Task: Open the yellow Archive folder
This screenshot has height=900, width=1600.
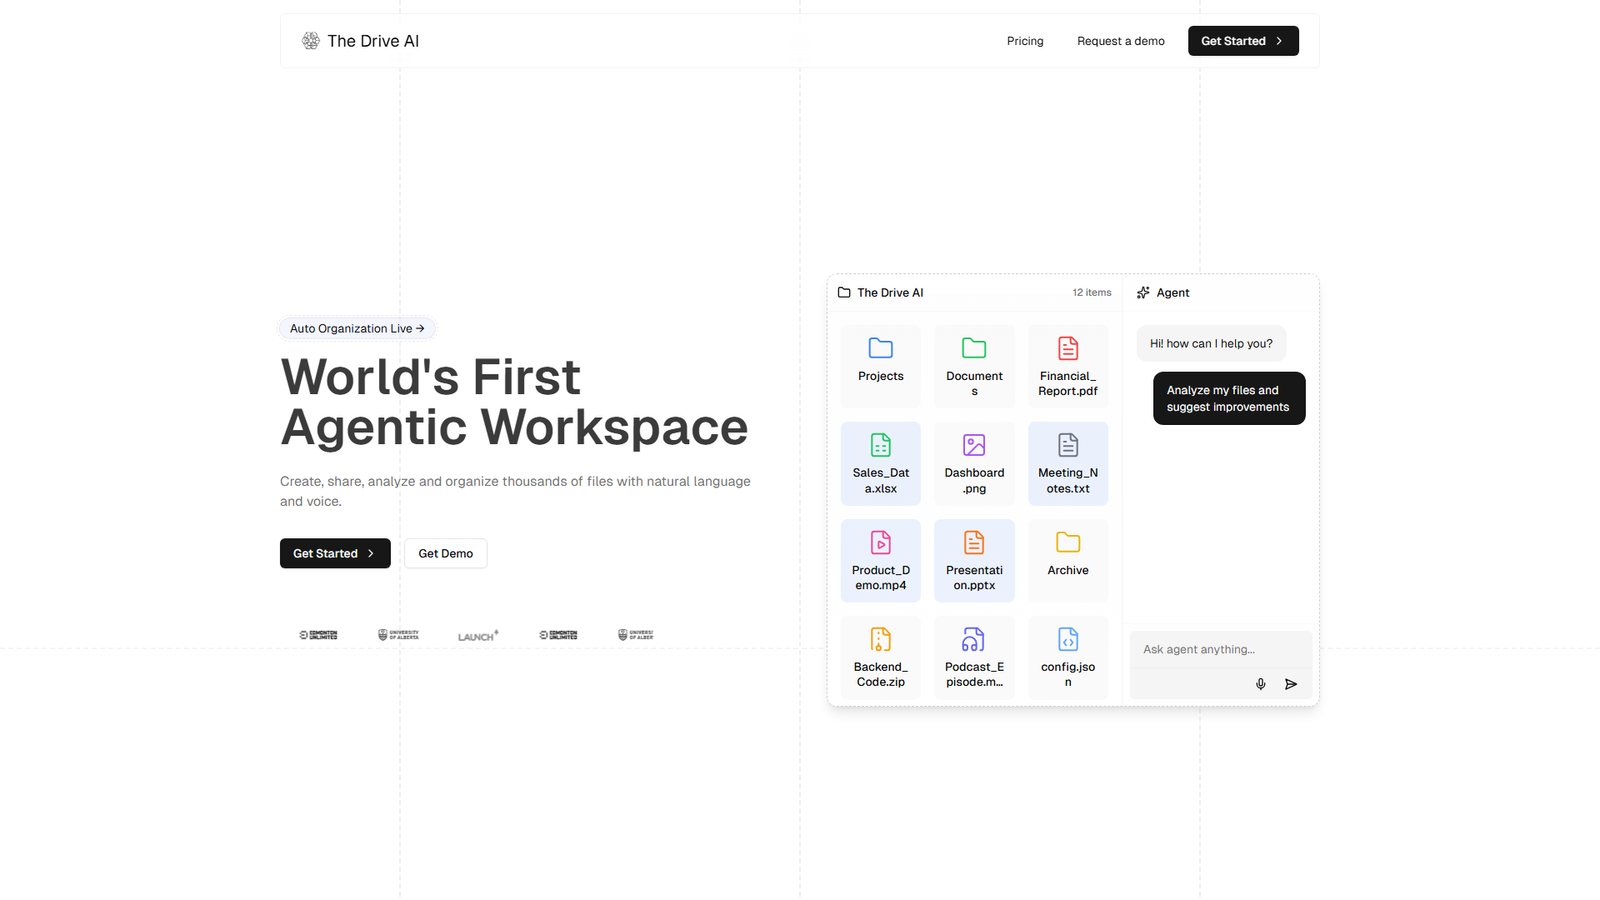Action: coord(1067,545)
